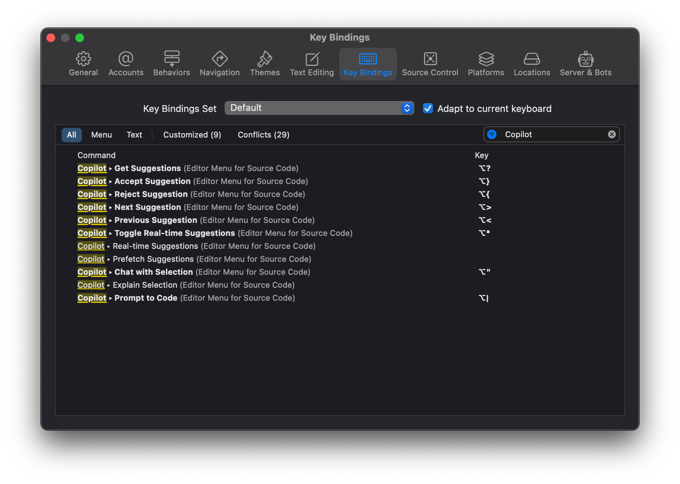Click the blue filter icon in search field
Screen dimensions: 680x484
coord(492,134)
